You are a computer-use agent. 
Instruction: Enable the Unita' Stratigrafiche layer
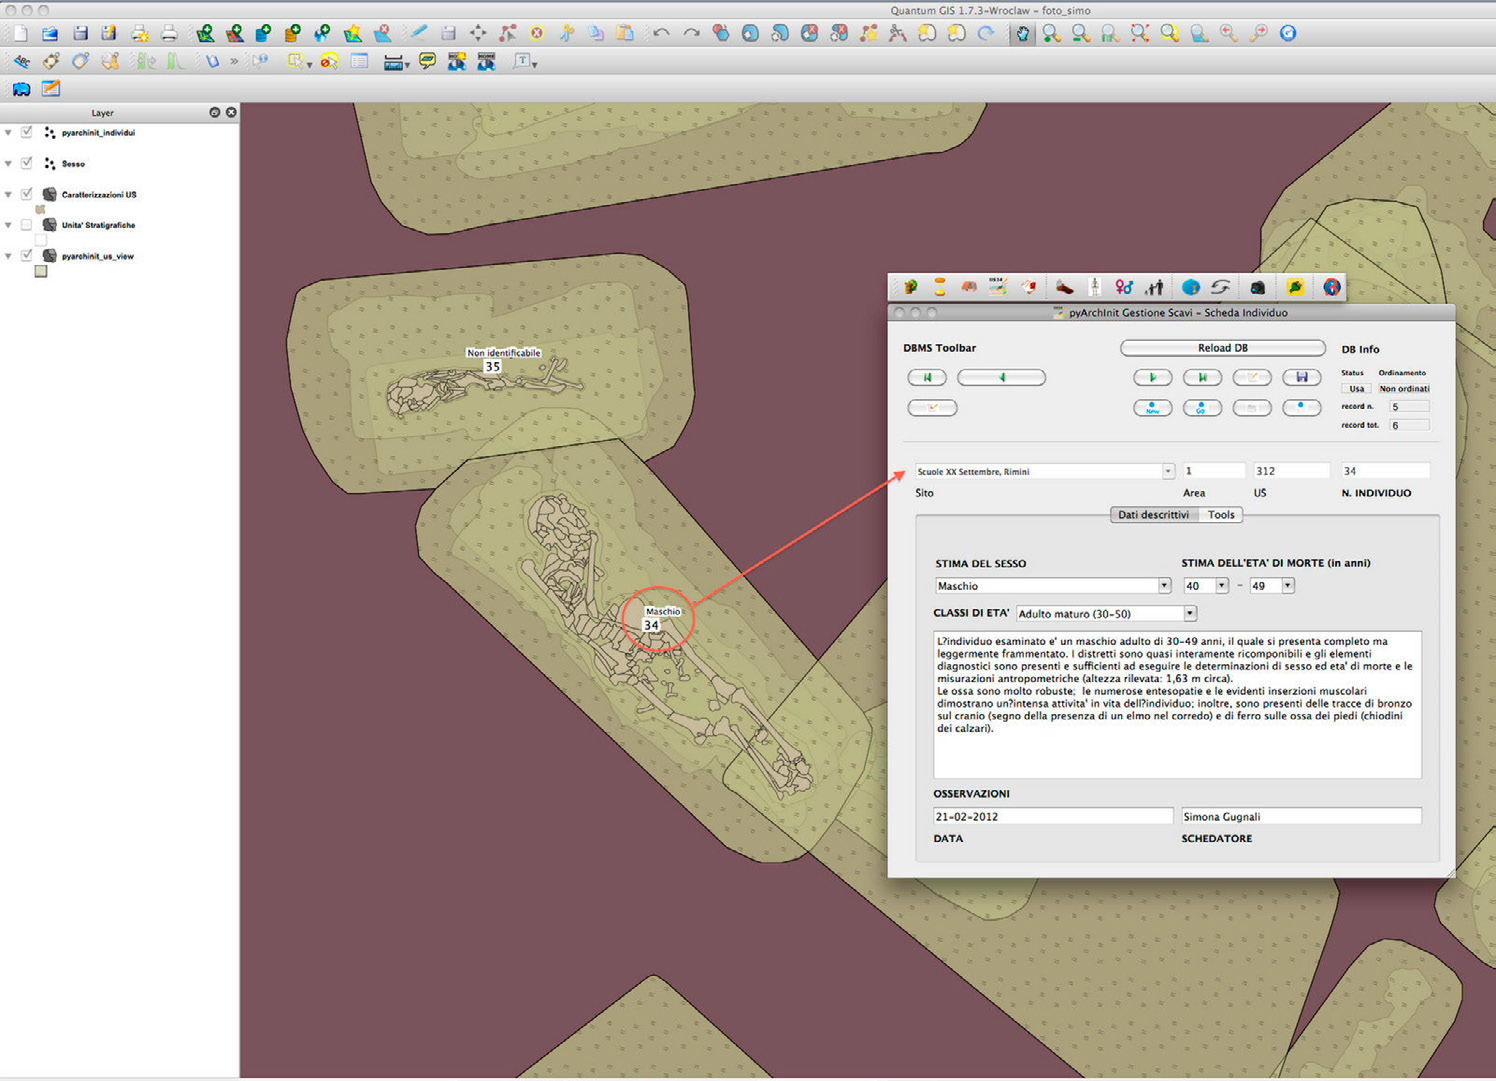[27, 225]
